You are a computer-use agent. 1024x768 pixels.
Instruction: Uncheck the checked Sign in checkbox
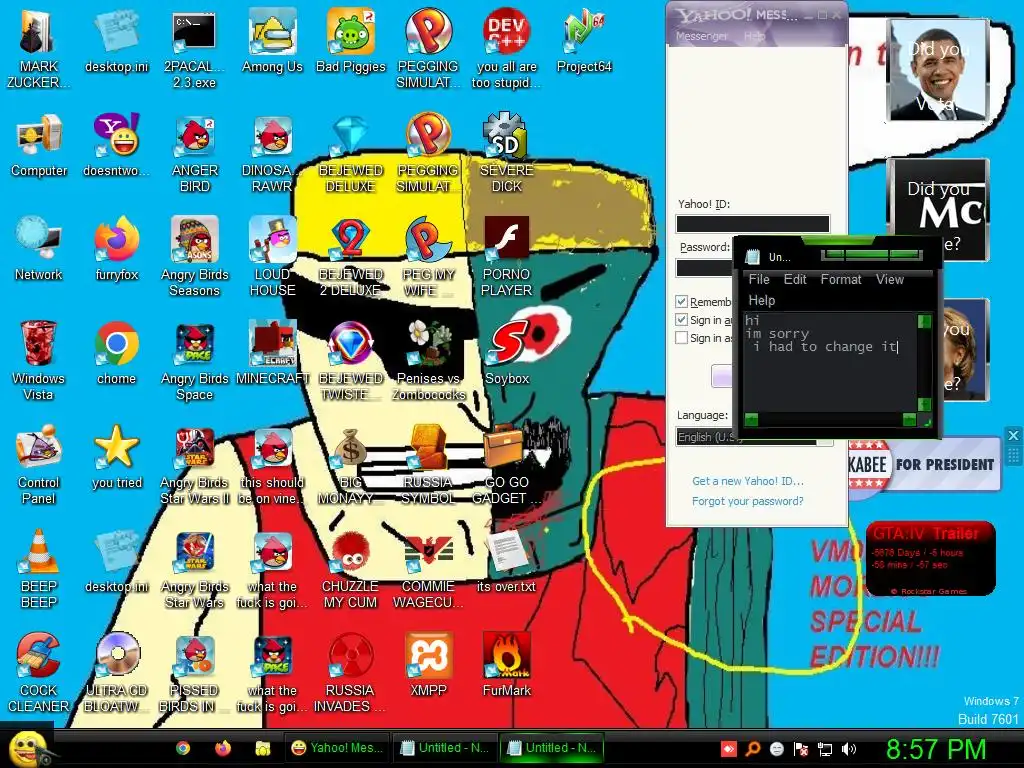pos(681,319)
